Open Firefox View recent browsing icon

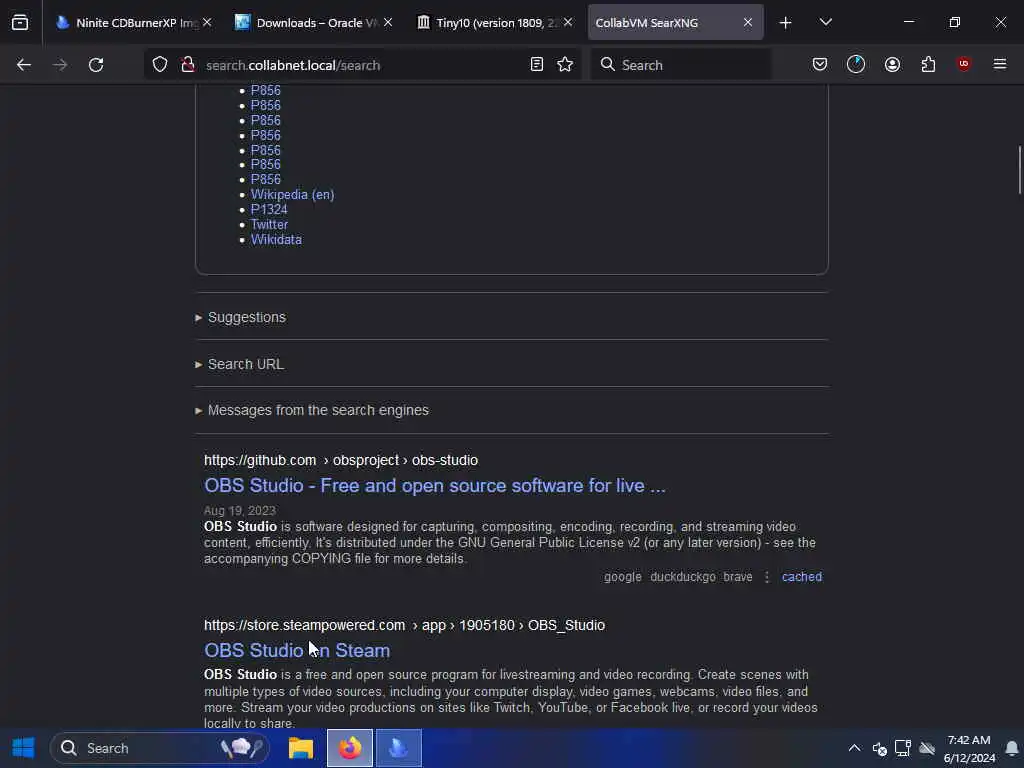[20, 22]
